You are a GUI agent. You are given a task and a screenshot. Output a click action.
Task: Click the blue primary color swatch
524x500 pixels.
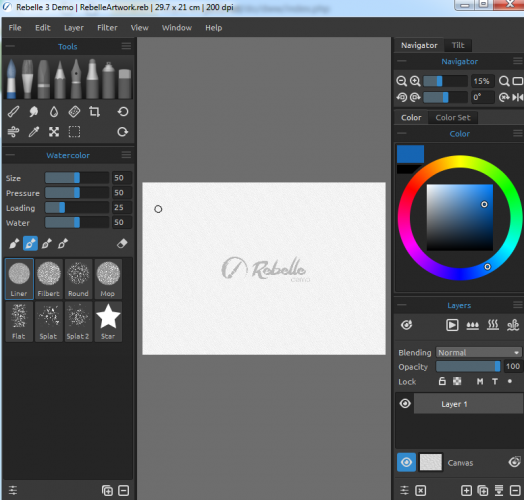[410, 154]
